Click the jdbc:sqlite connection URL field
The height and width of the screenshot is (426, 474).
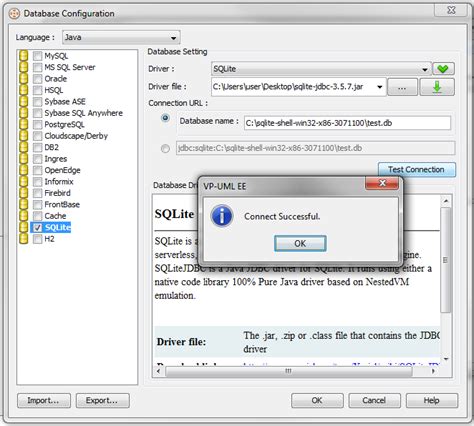click(x=315, y=148)
